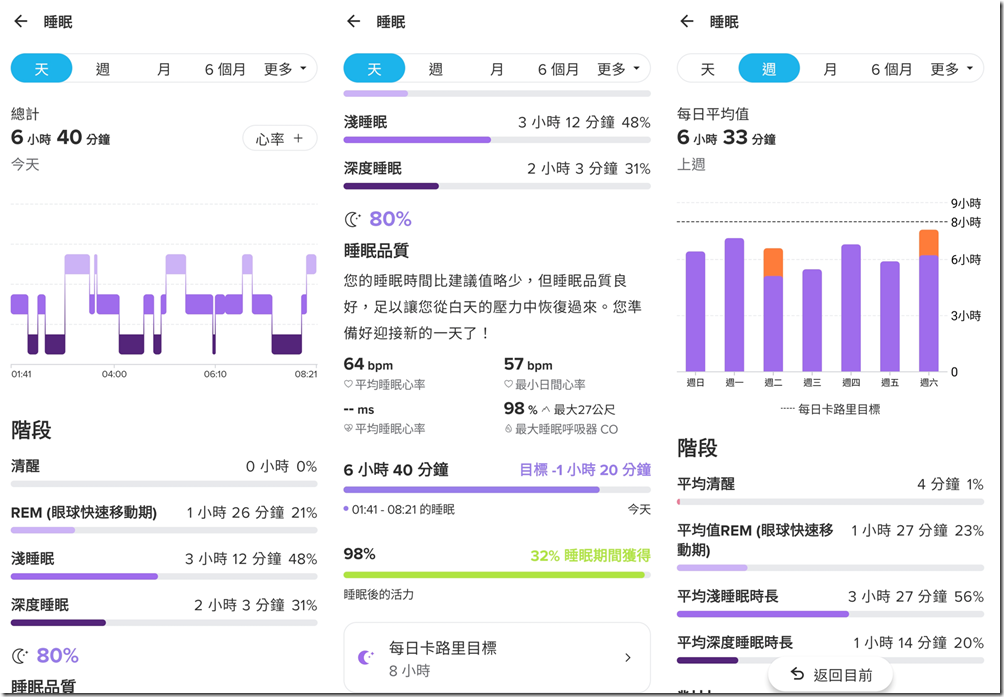Go back using the arrow in the right sleep screen
The width and height of the screenshot is (1004, 697).
pyautogui.click(x=687, y=22)
